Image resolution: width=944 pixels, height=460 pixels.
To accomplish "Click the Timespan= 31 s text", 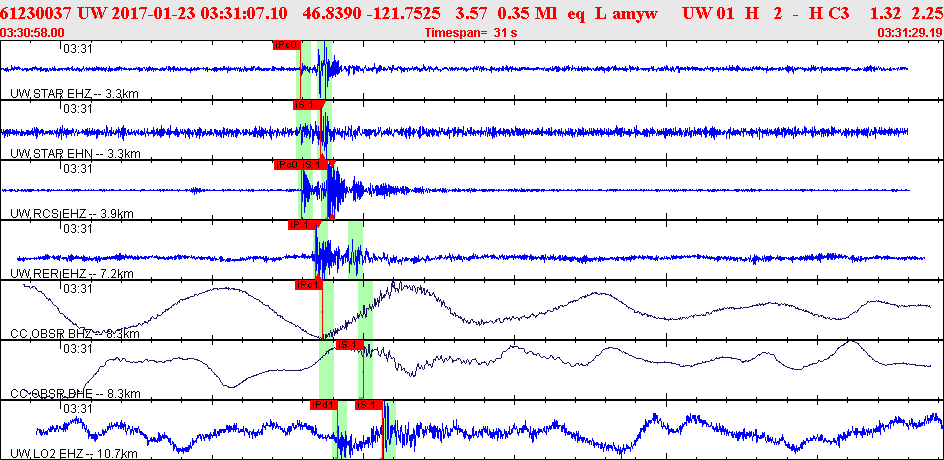I will click(x=471, y=33).
